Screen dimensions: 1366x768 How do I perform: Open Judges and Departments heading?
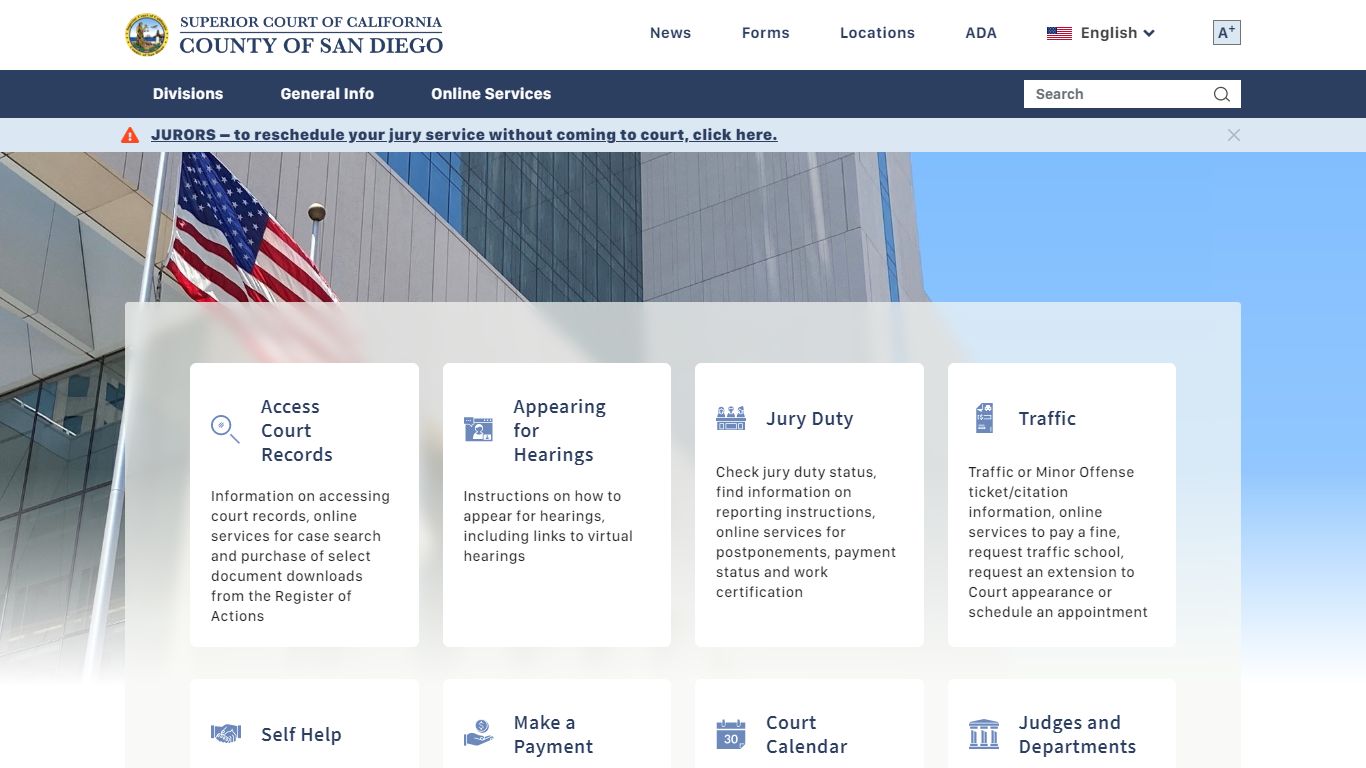[x=1077, y=734]
